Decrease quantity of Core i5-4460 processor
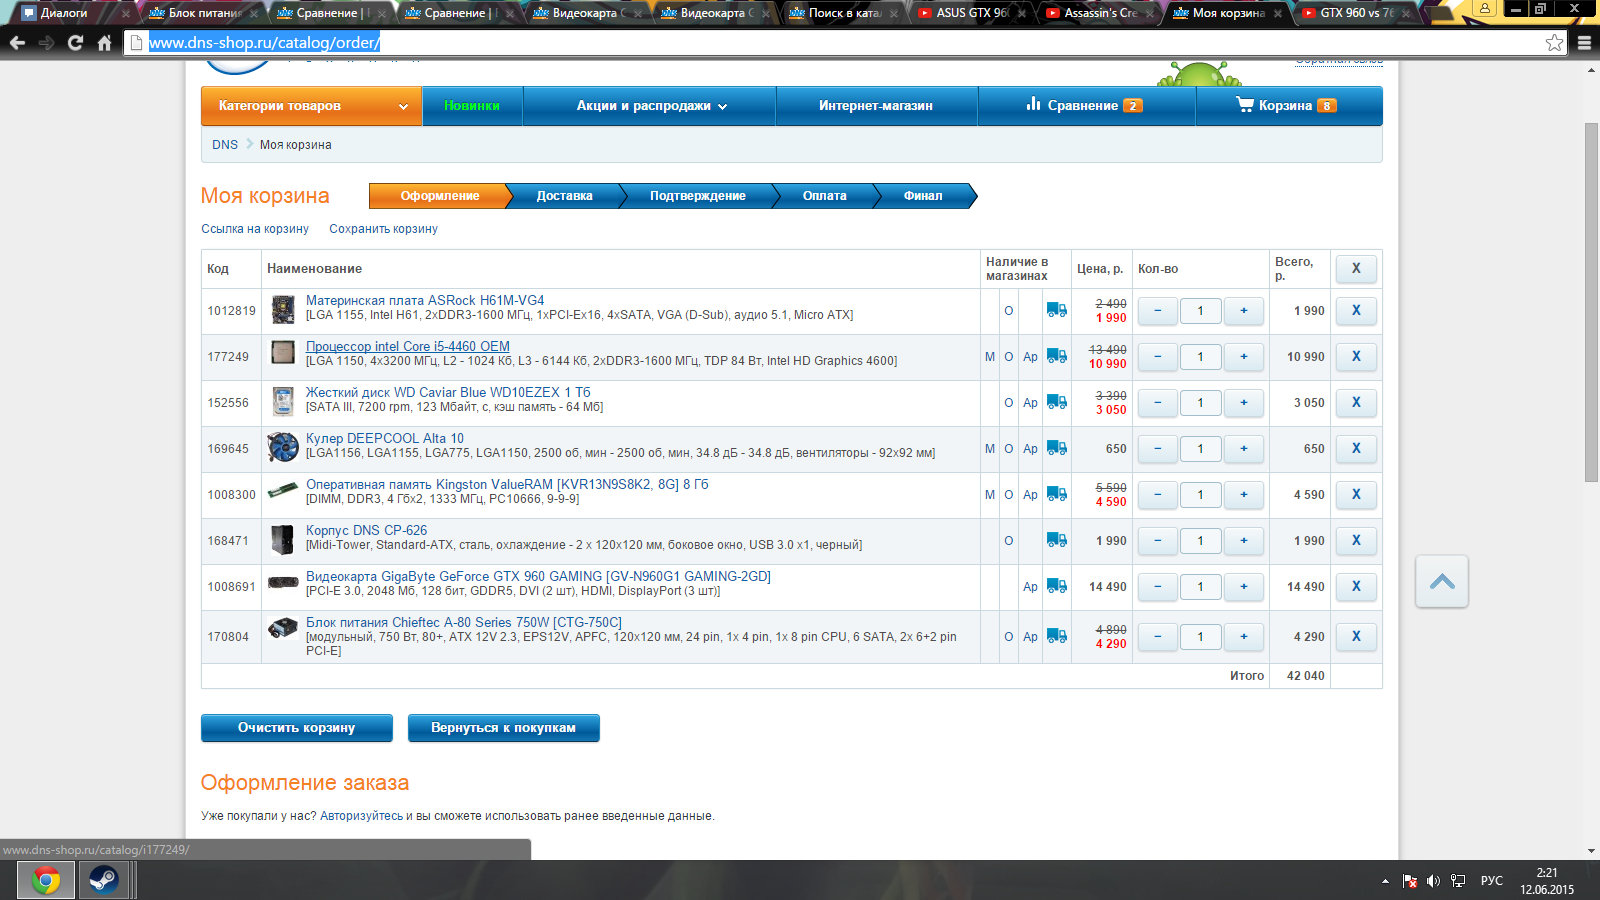Image resolution: width=1600 pixels, height=900 pixels. click(x=1158, y=356)
